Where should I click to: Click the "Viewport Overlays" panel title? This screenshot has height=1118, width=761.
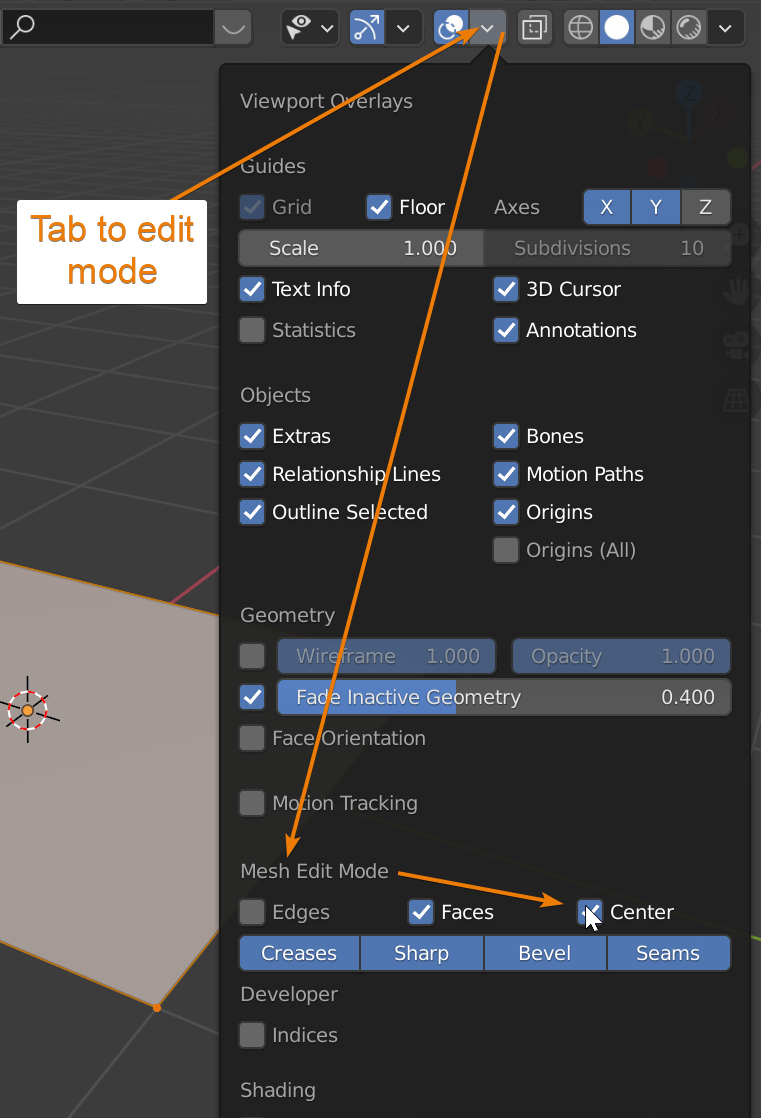tap(327, 101)
